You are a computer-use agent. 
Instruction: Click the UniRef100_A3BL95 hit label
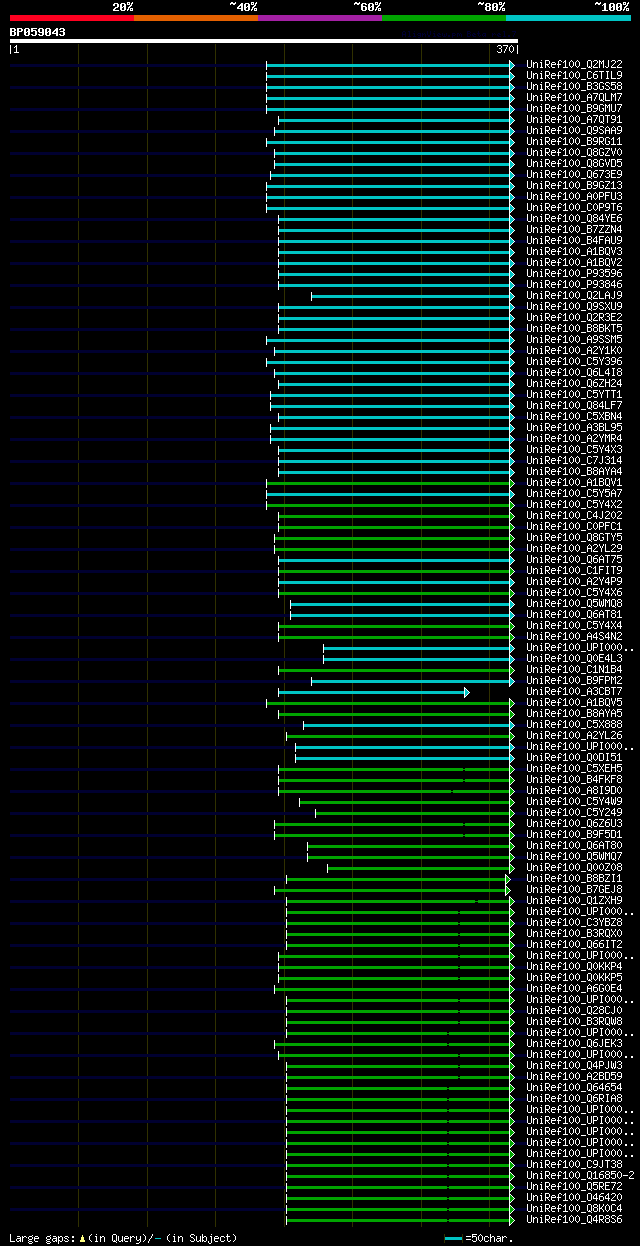[574, 427]
